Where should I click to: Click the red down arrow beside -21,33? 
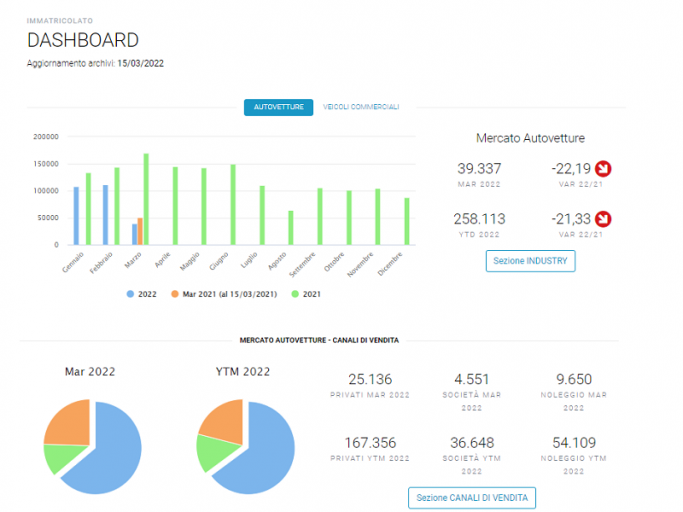click(603, 219)
